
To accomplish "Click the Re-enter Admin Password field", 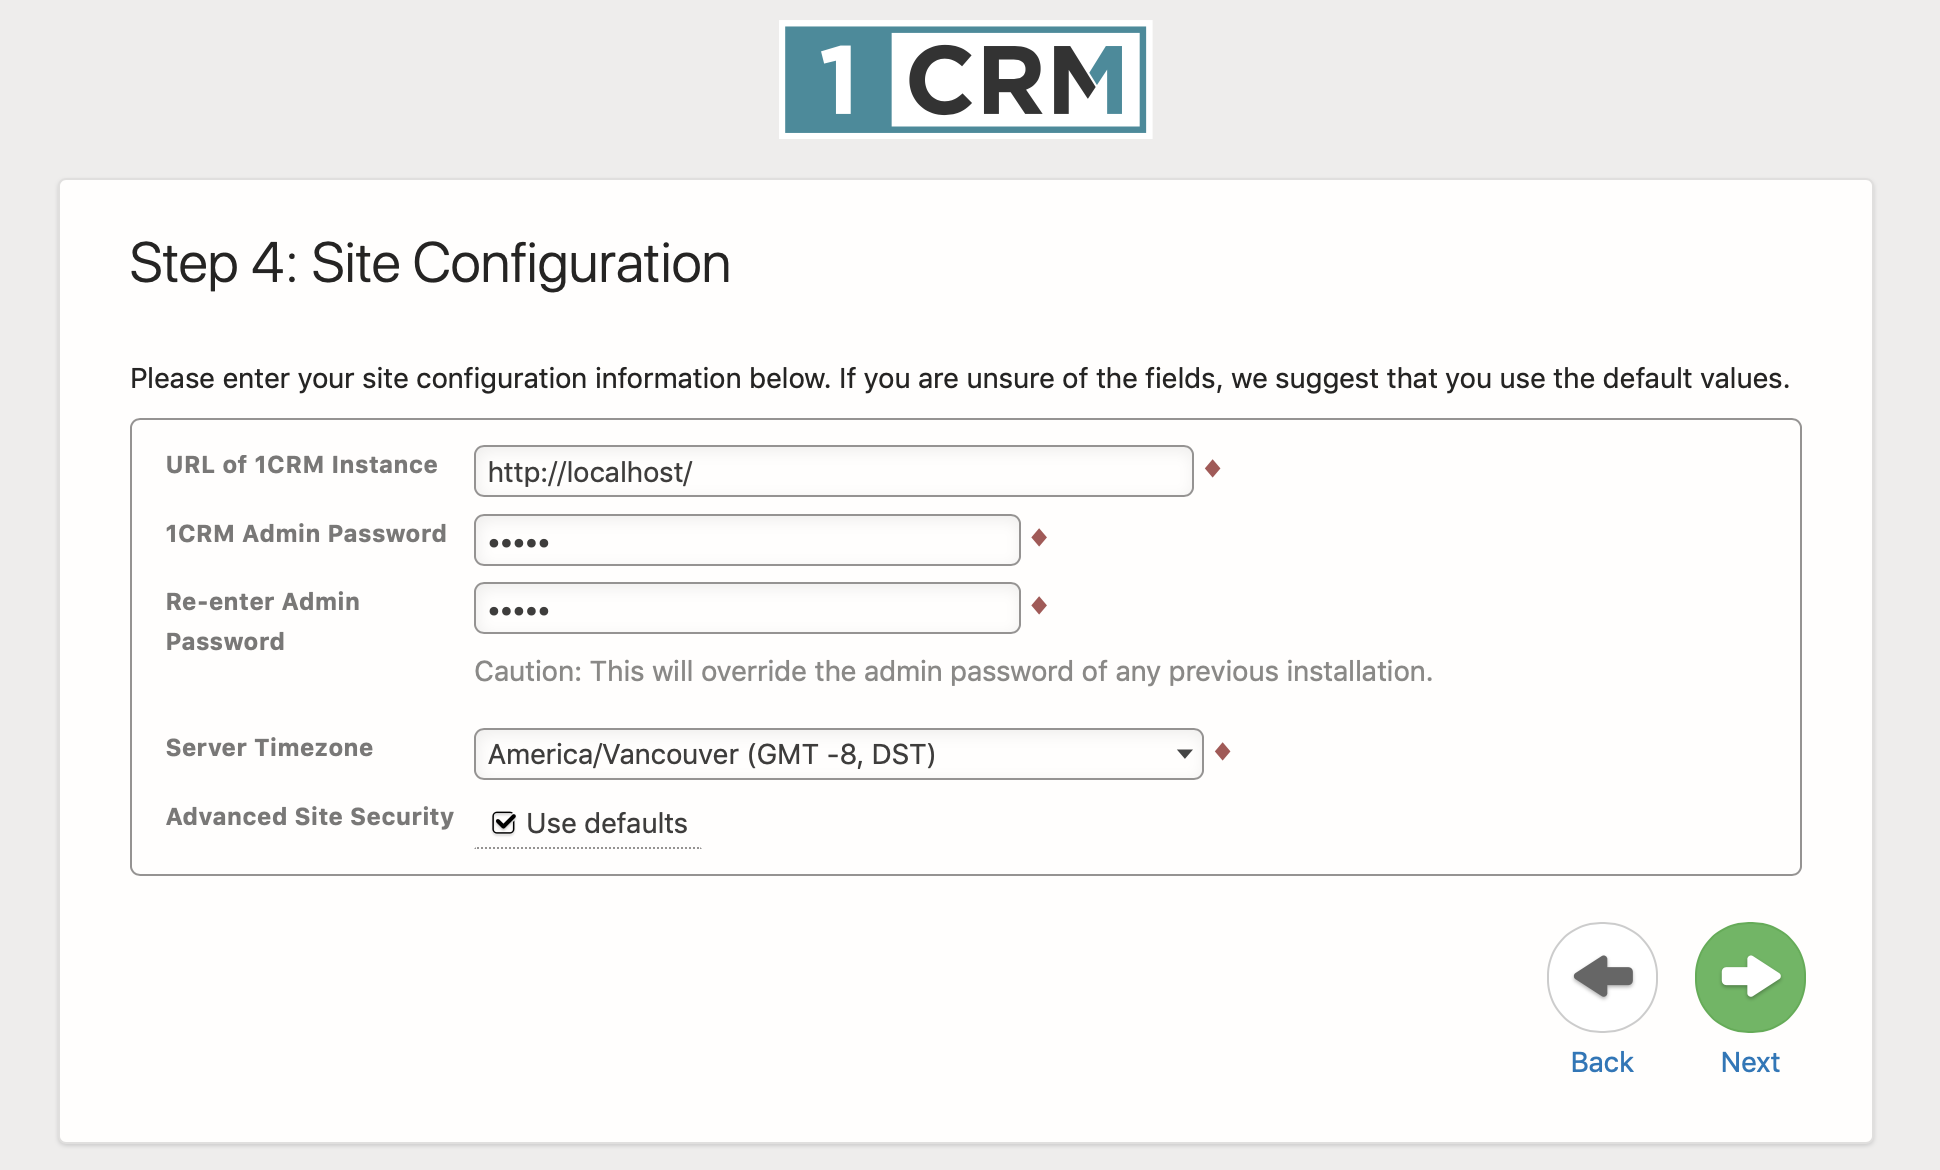I will coord(747,608).
